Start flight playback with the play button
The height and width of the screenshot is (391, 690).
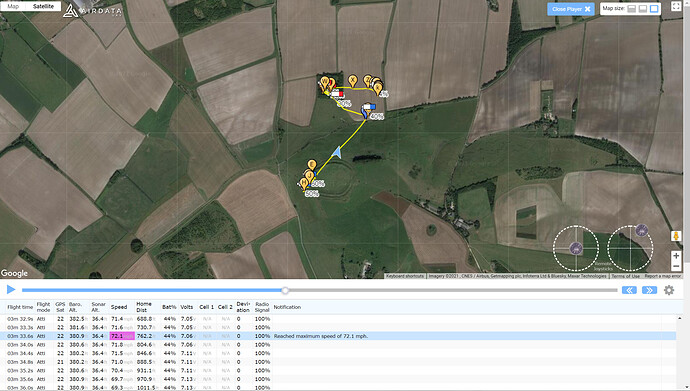11,289
